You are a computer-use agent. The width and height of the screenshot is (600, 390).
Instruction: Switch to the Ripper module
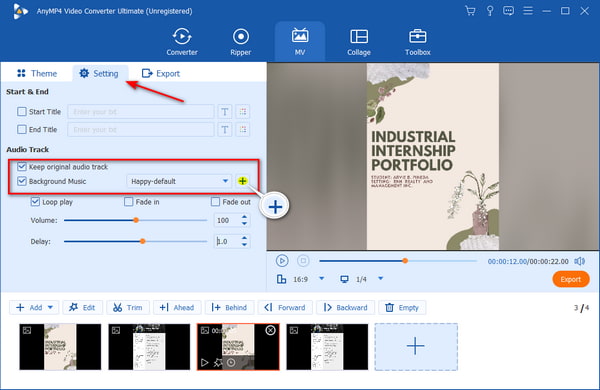point(241,42)
